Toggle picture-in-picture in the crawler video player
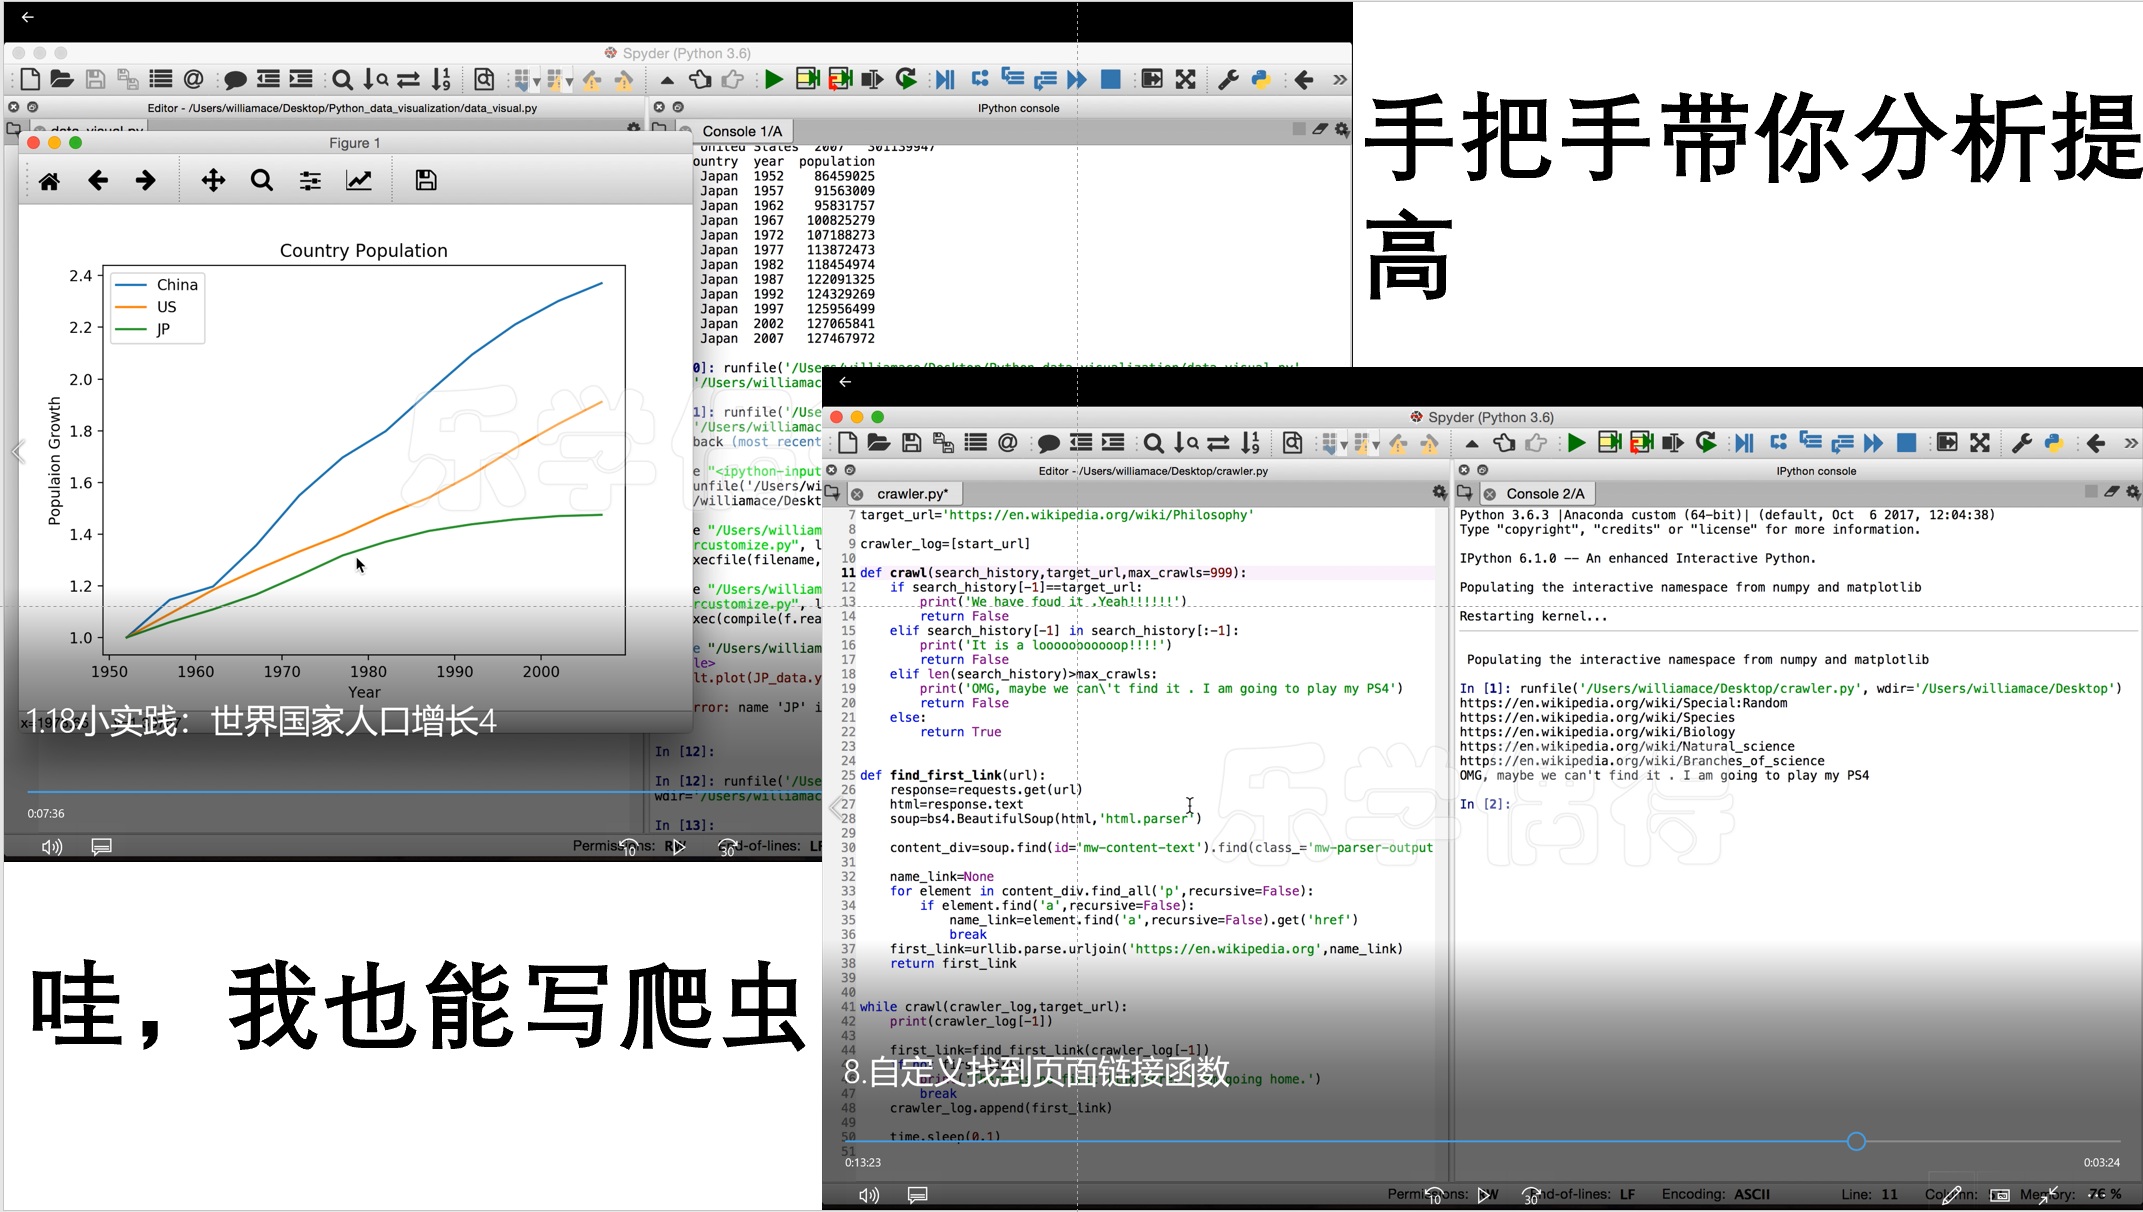Viewport: 2143px width, 1212px height. pos(2000,1195)
